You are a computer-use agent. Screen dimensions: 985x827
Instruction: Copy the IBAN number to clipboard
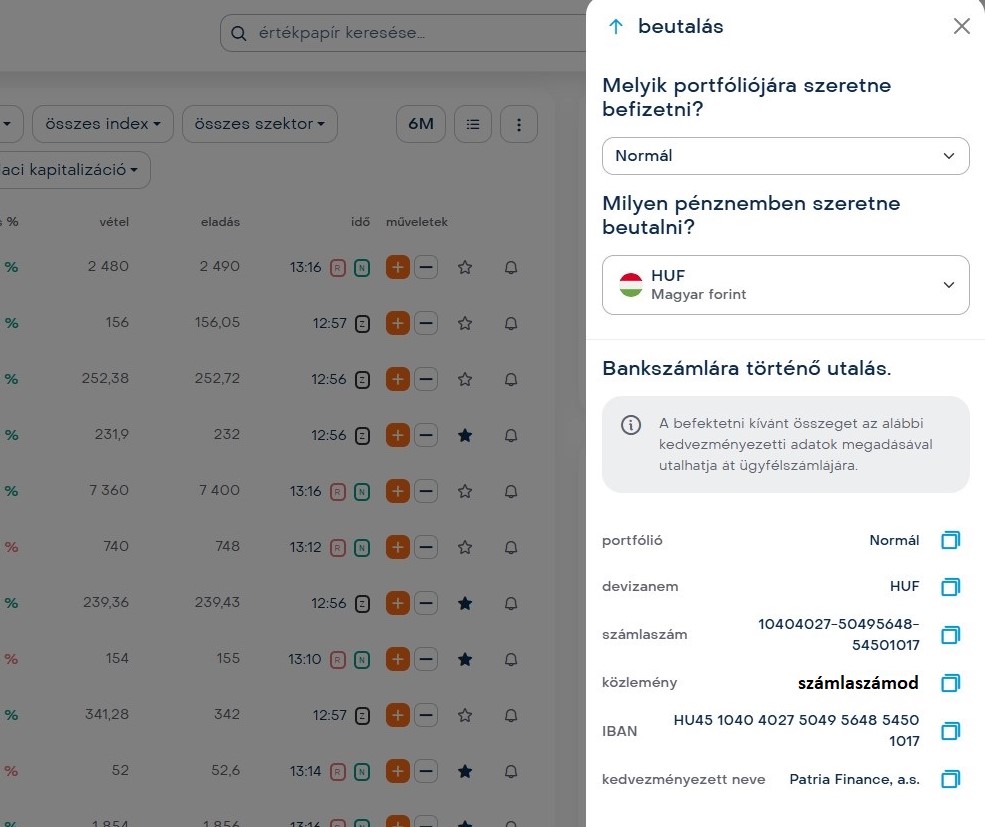950,731
